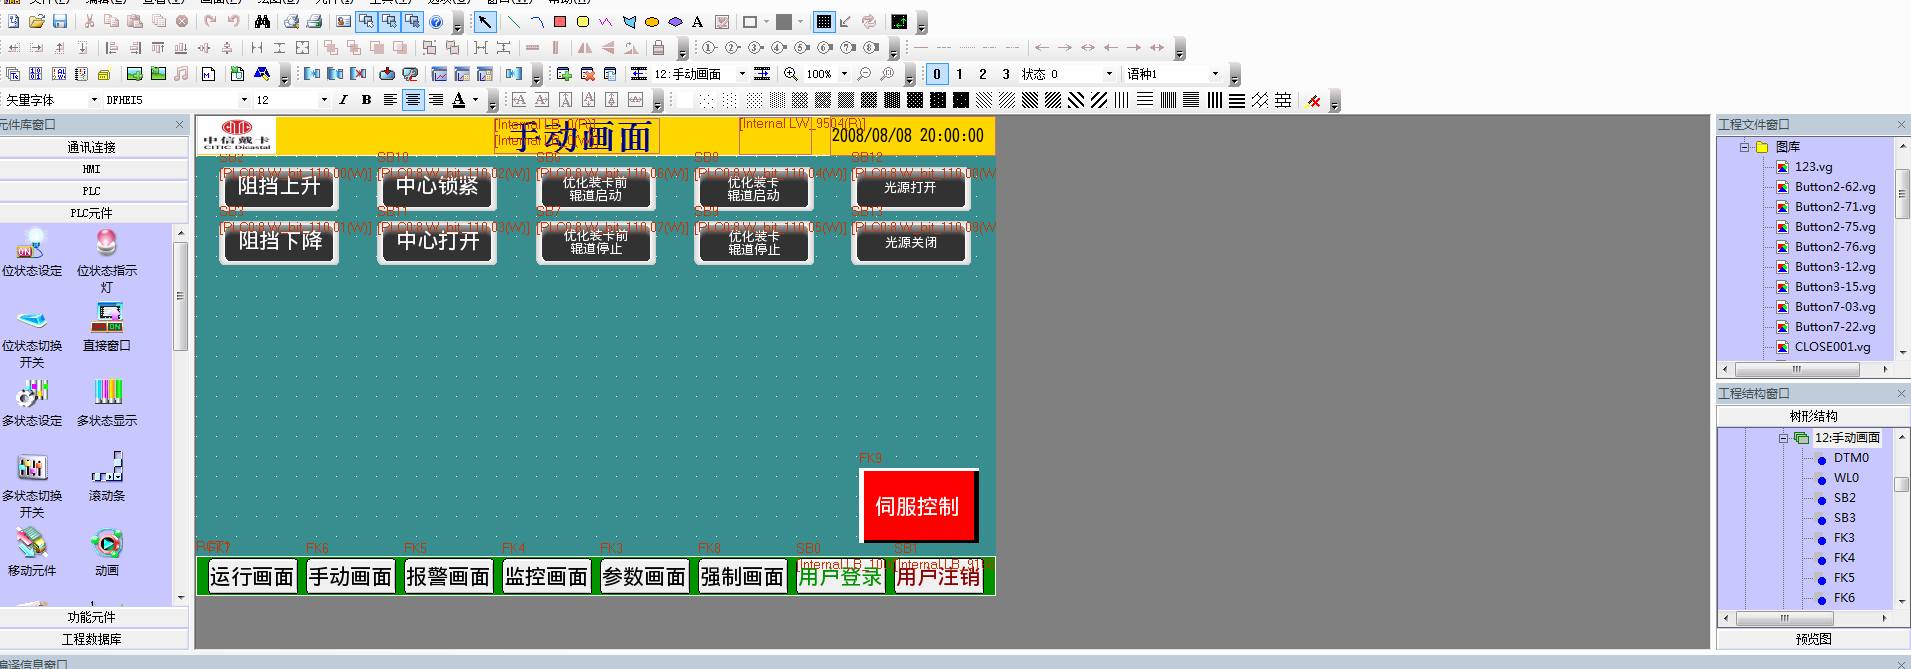1911x669 pixels.
Task: Toggle bold text formatting
Action: (366, 100)
